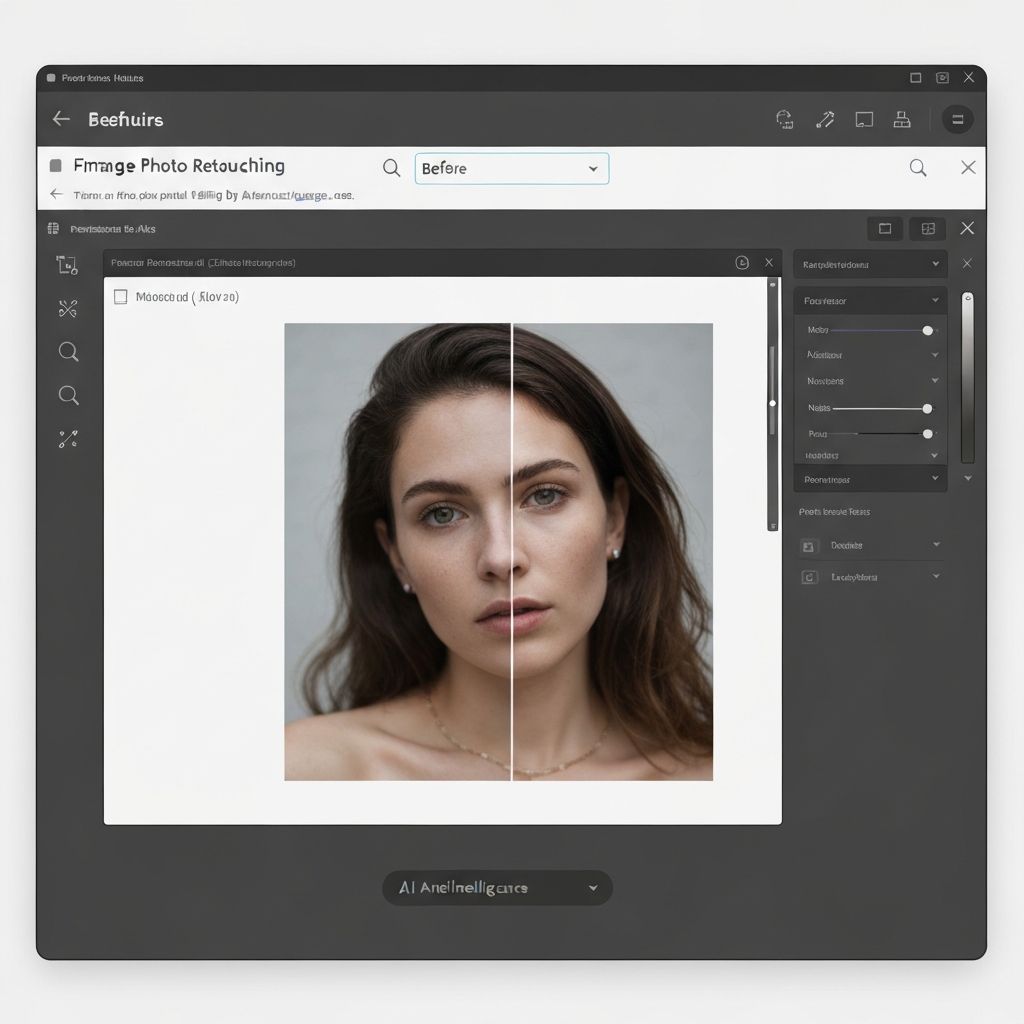Click the back arrow beside Beehuirs title
This screenshot has height=1024, width=1024.
[x=61, y=119]
